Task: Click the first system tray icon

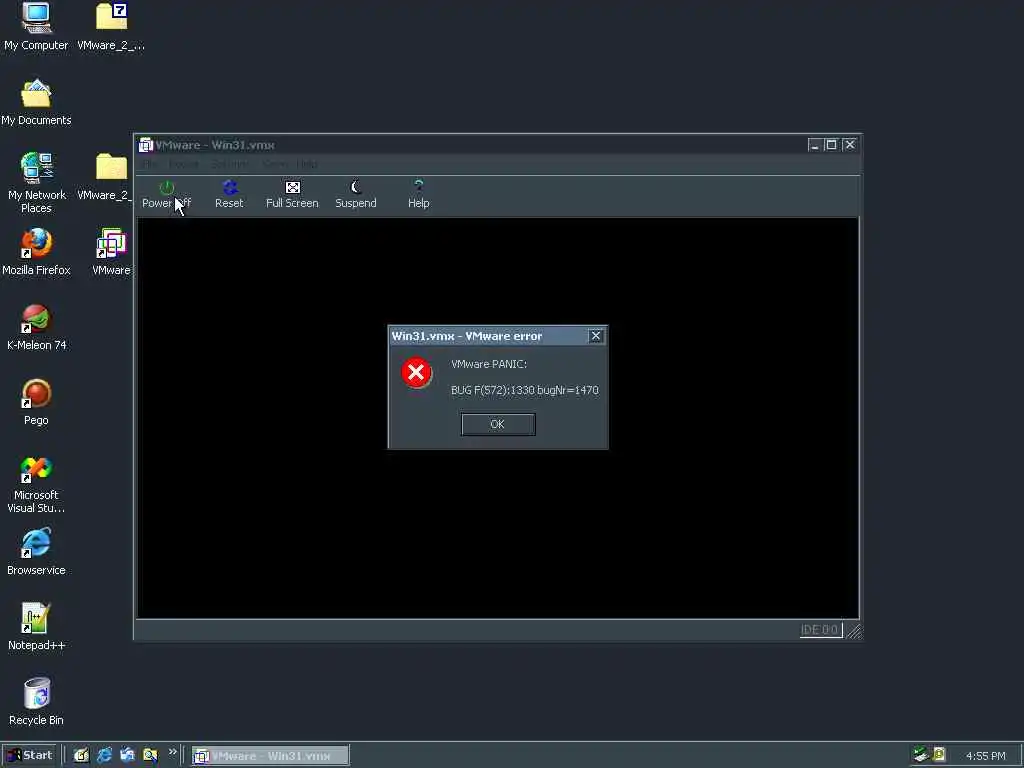Action: [x=921, y=755]
